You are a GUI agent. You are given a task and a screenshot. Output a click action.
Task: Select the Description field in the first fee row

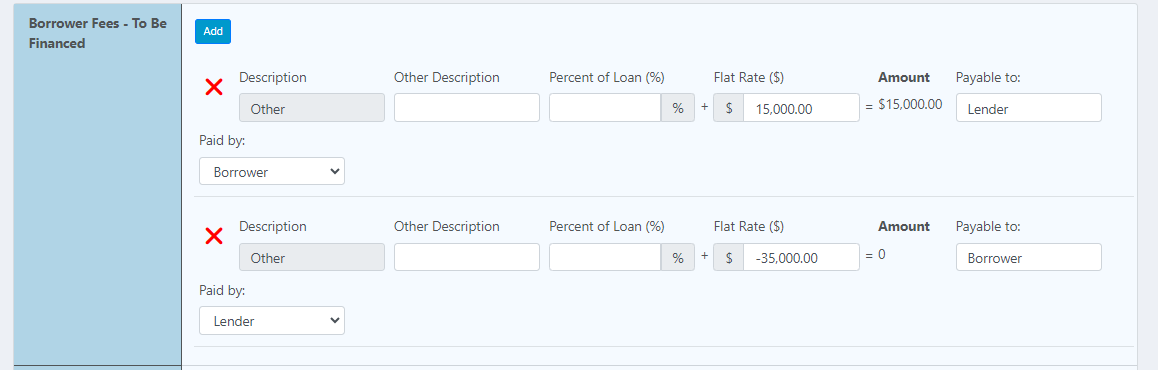pyautogui.click(x=312, y=108)
